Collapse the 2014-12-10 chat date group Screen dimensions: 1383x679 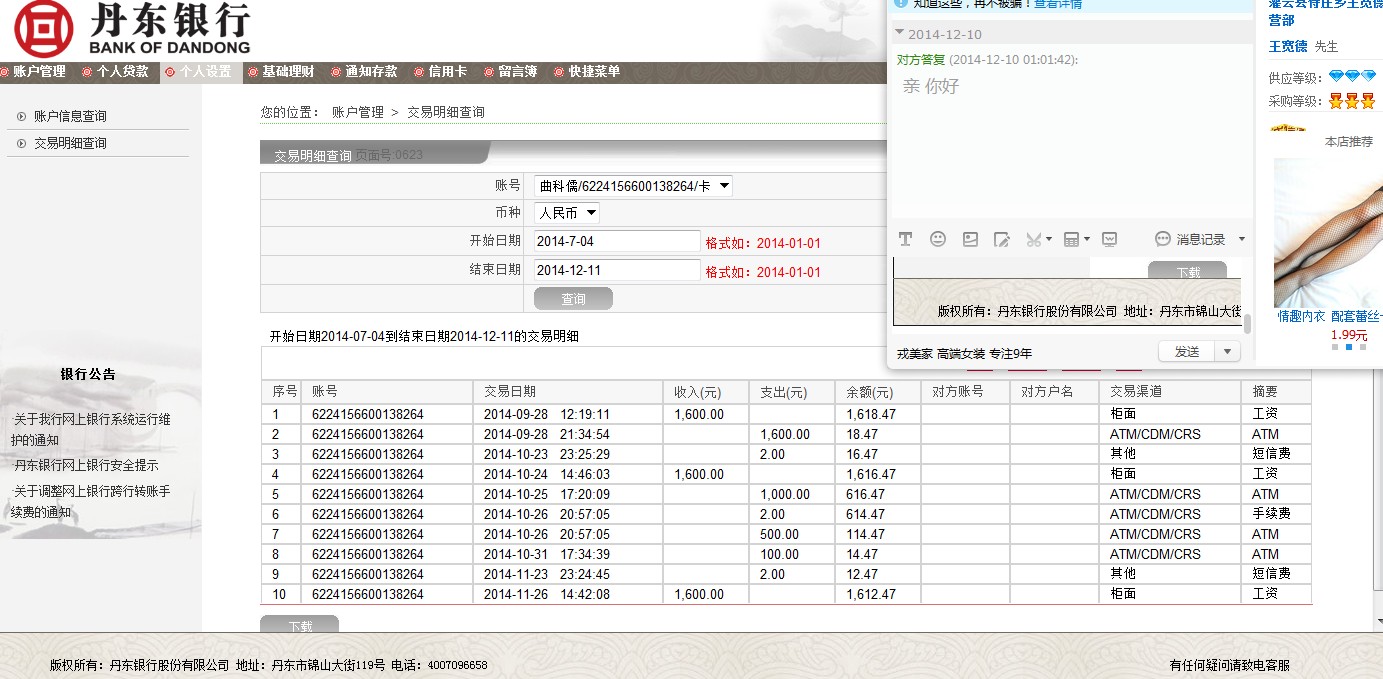[x=899, y=33]
